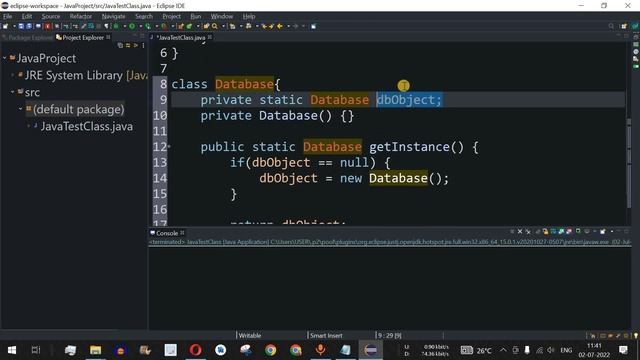Toggle Link with Editor in Project Explorer

[x=128, y=45]
